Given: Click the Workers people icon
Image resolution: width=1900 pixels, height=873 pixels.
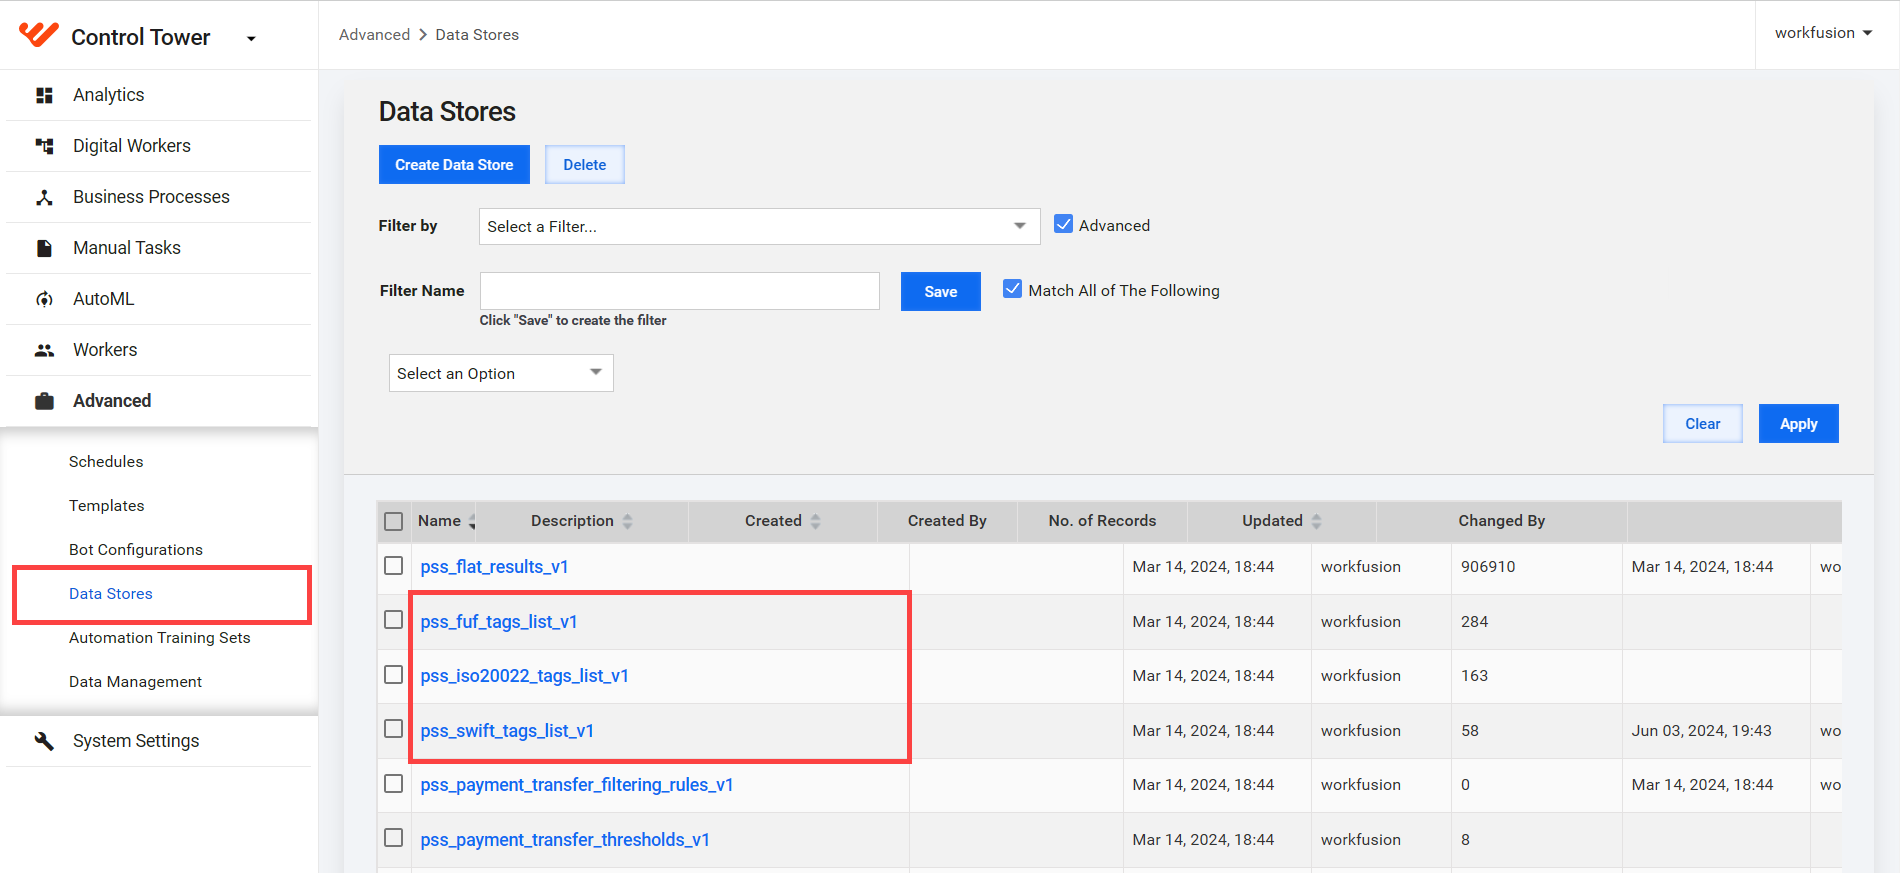Looking at the screenshot, I should pos(44,350).
